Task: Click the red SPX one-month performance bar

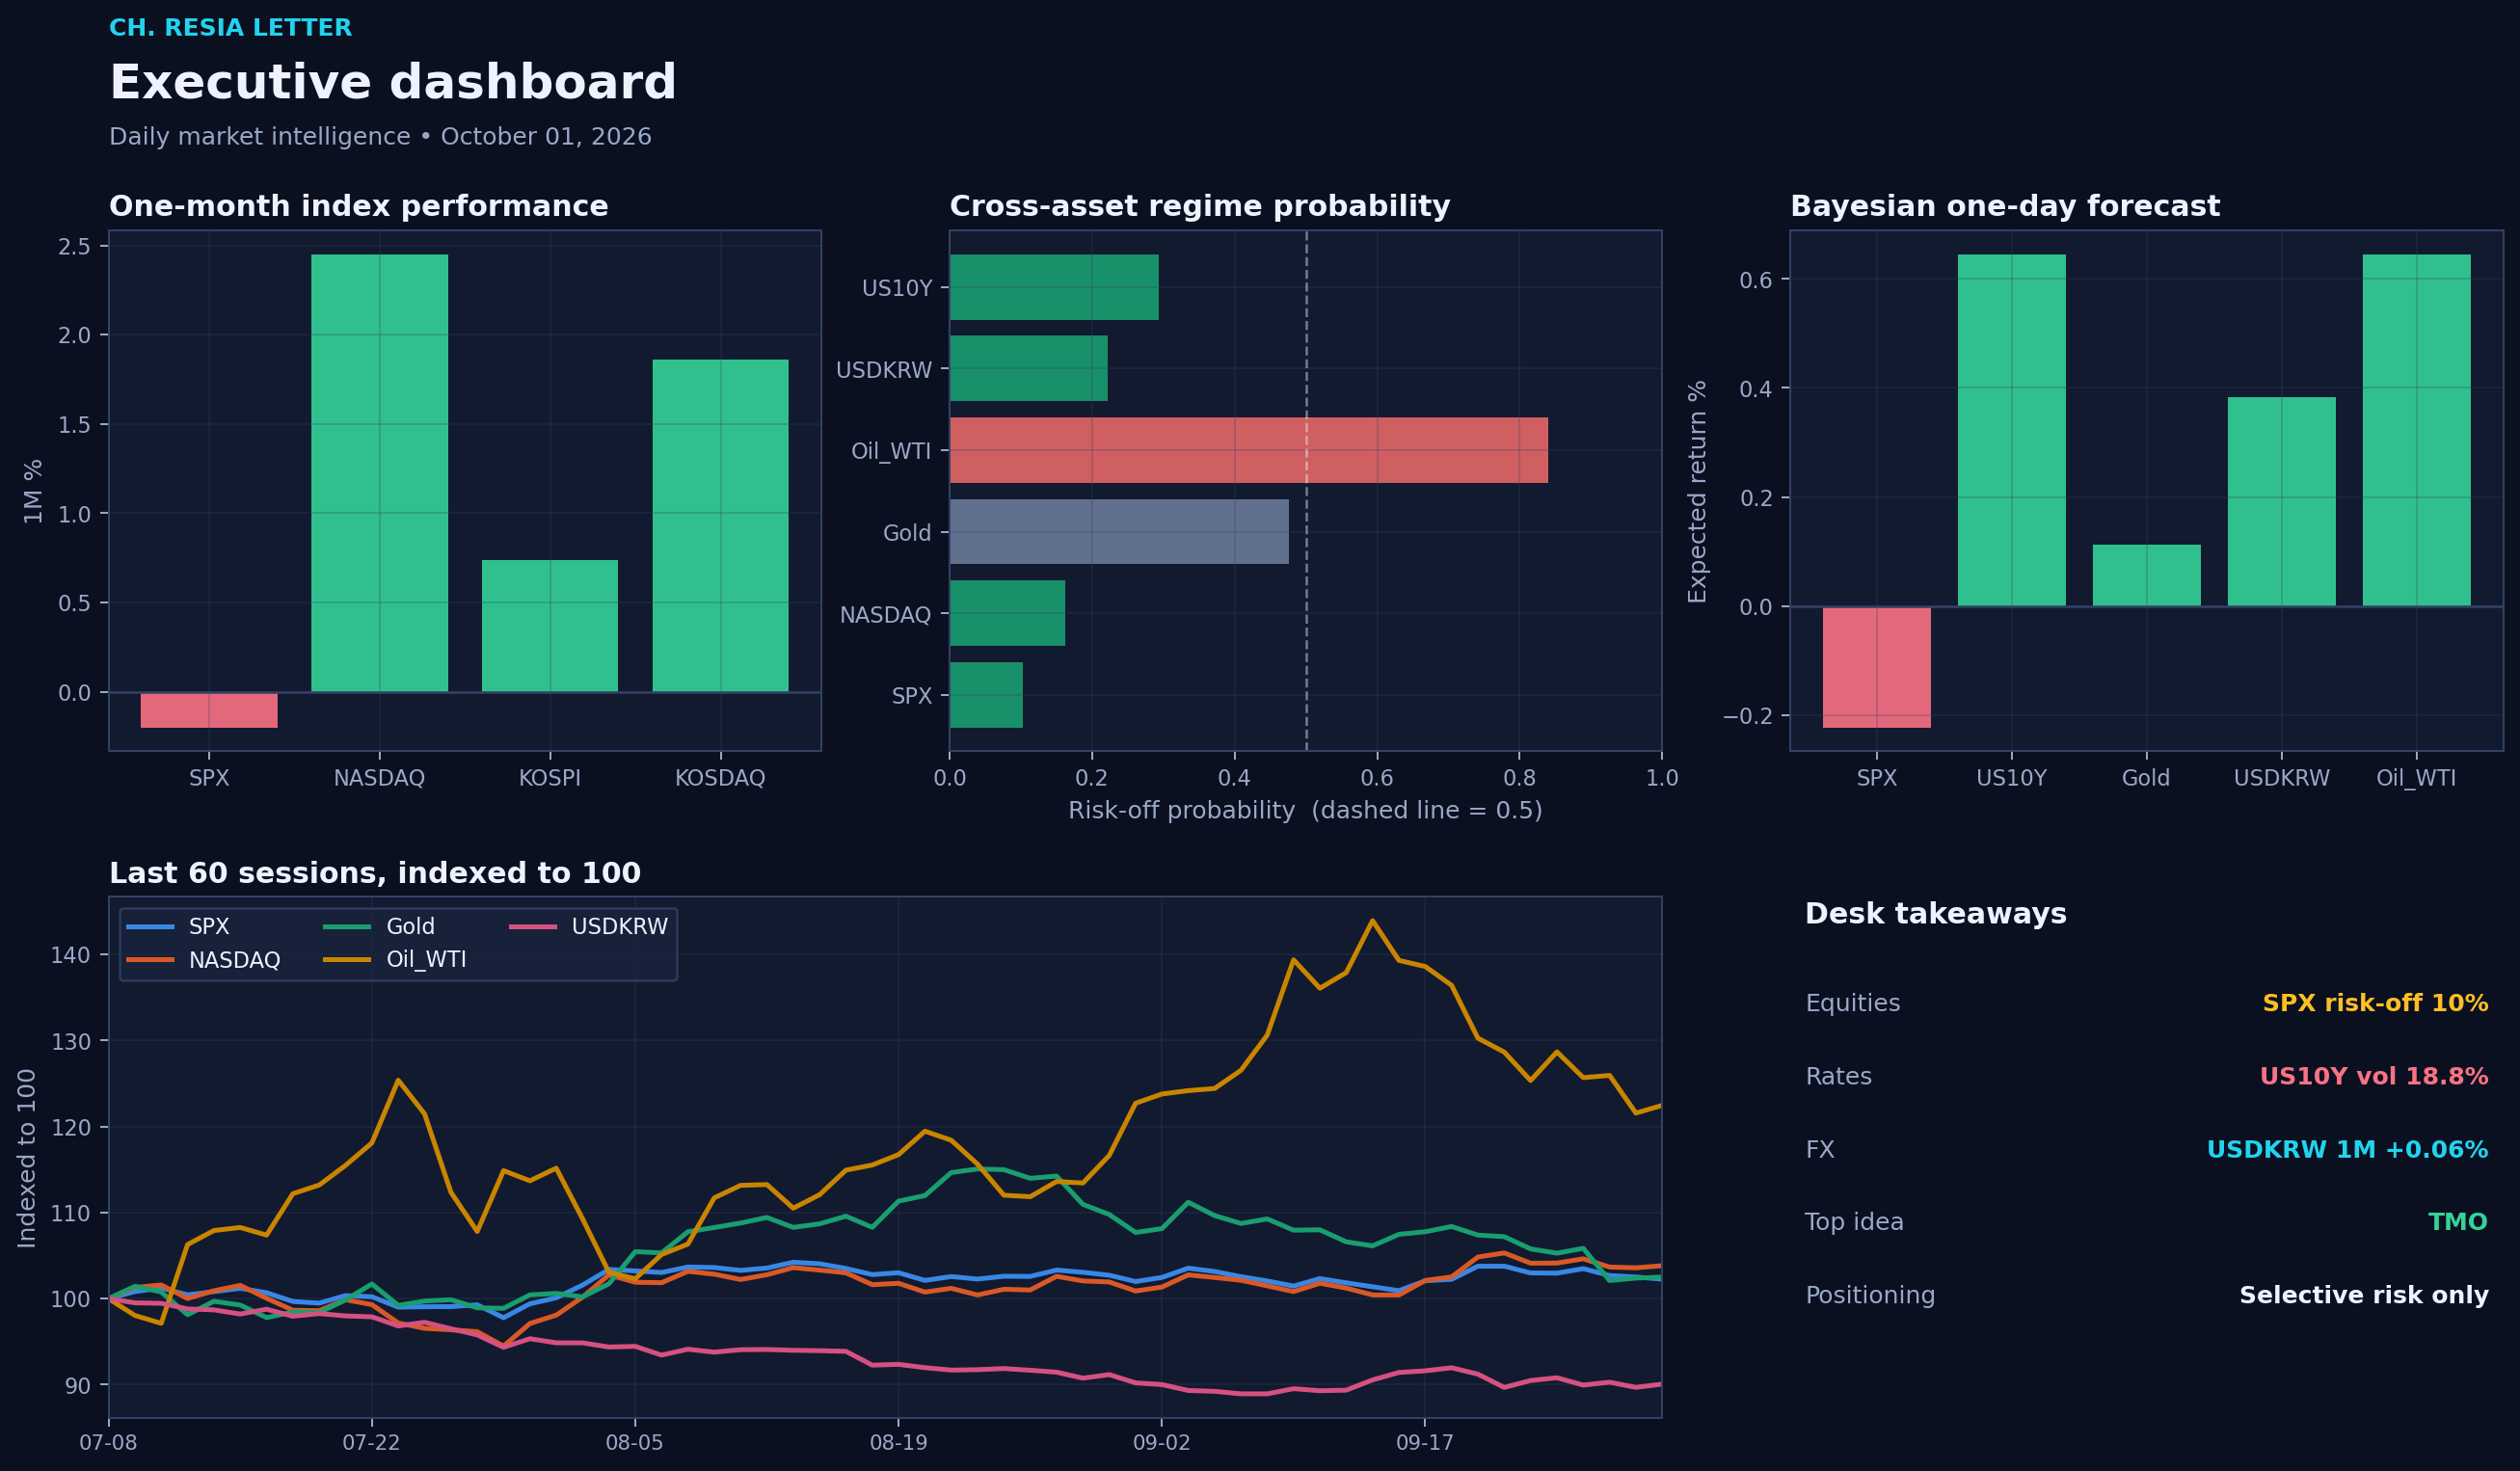Action: 209,710
